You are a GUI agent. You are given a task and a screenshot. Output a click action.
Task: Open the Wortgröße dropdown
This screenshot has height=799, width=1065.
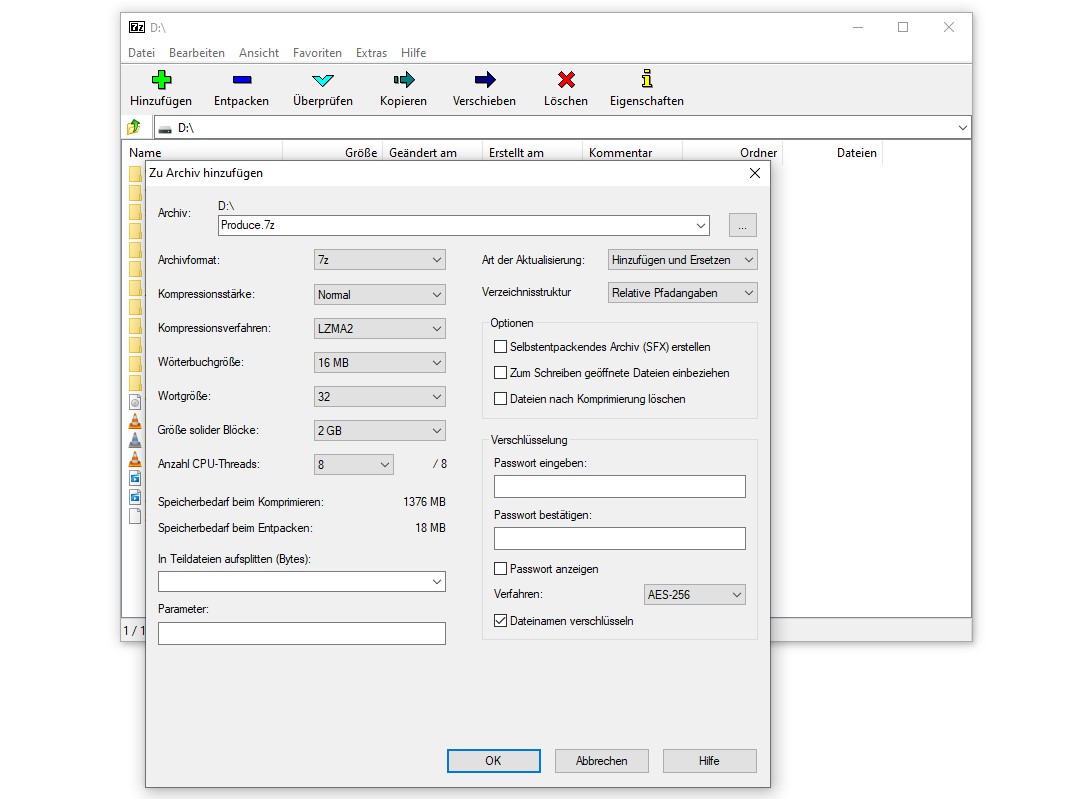click(x=380, y=396)
